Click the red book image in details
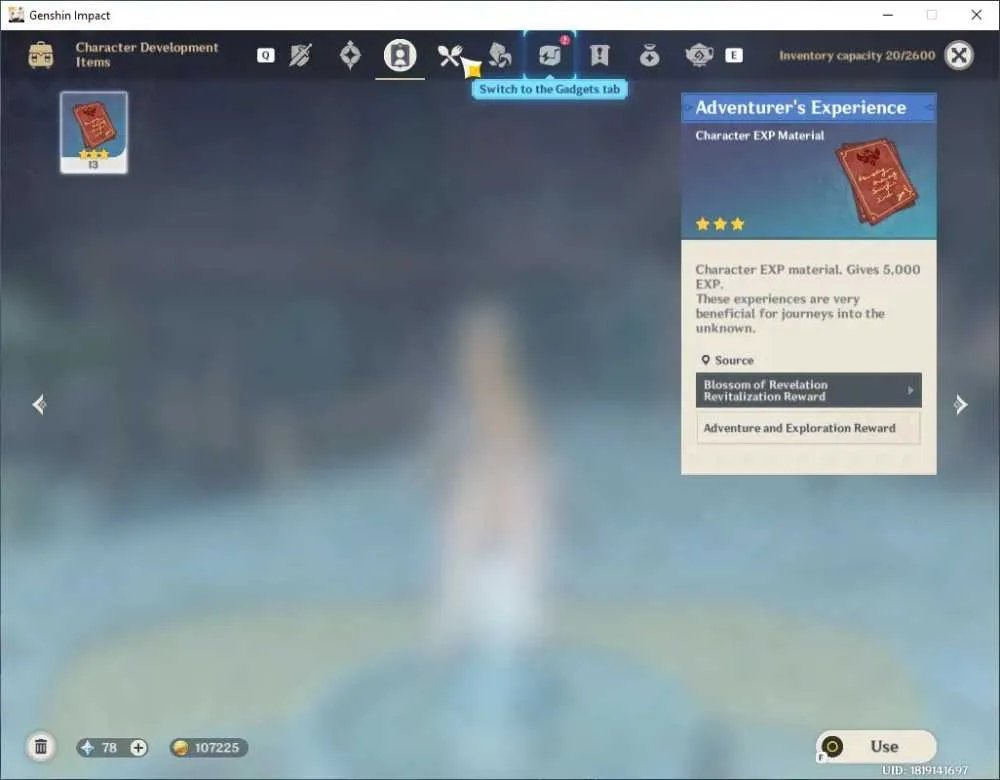This screenshot has height=780, width=1000. tap(877, 181)
